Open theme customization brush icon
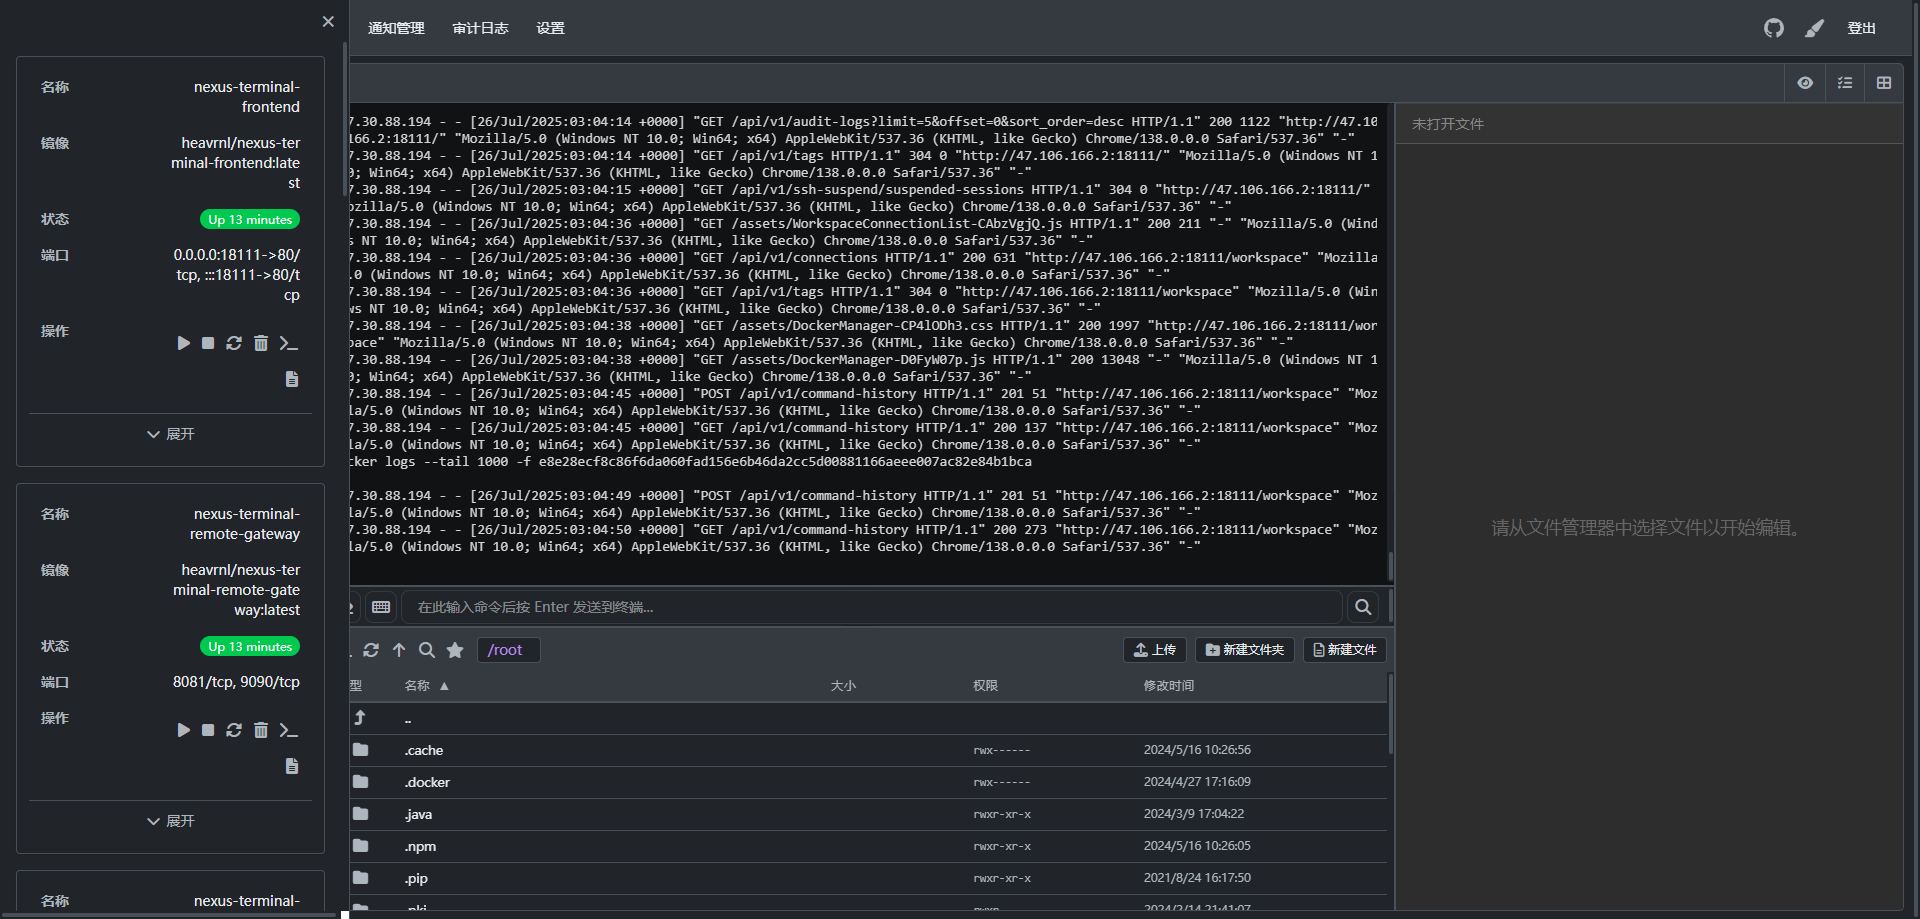This screenshot has height=919, width=1920. tap(1814, 28)
